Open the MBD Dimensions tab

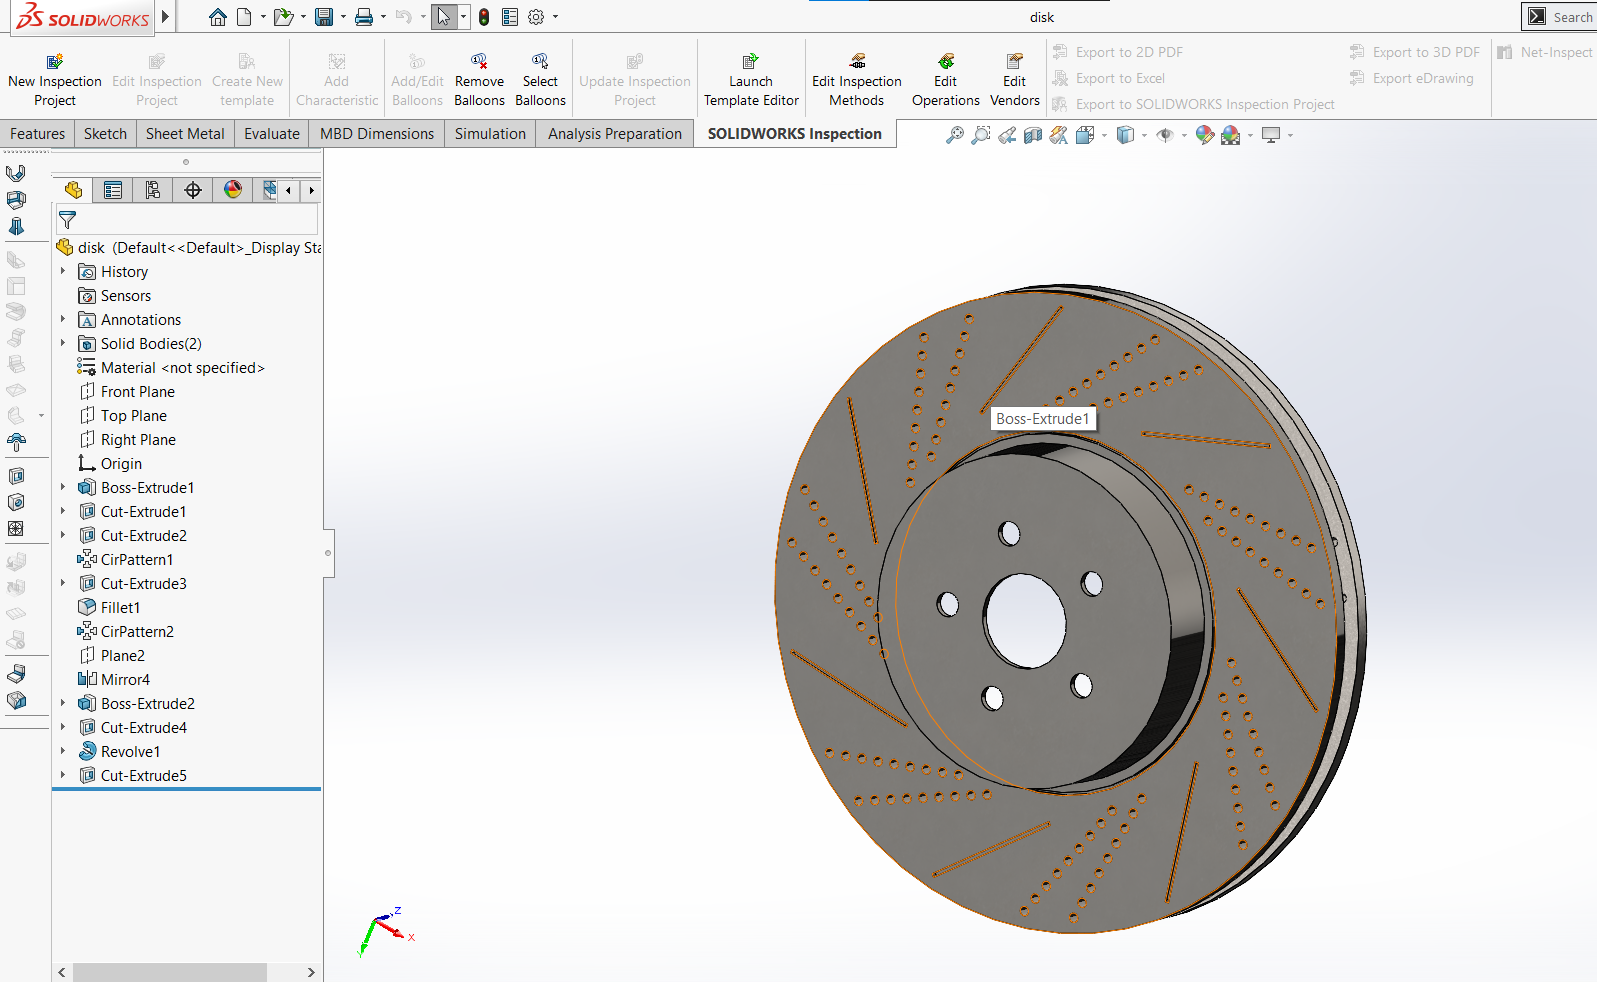pyautogui.click(x=377, y=134)
